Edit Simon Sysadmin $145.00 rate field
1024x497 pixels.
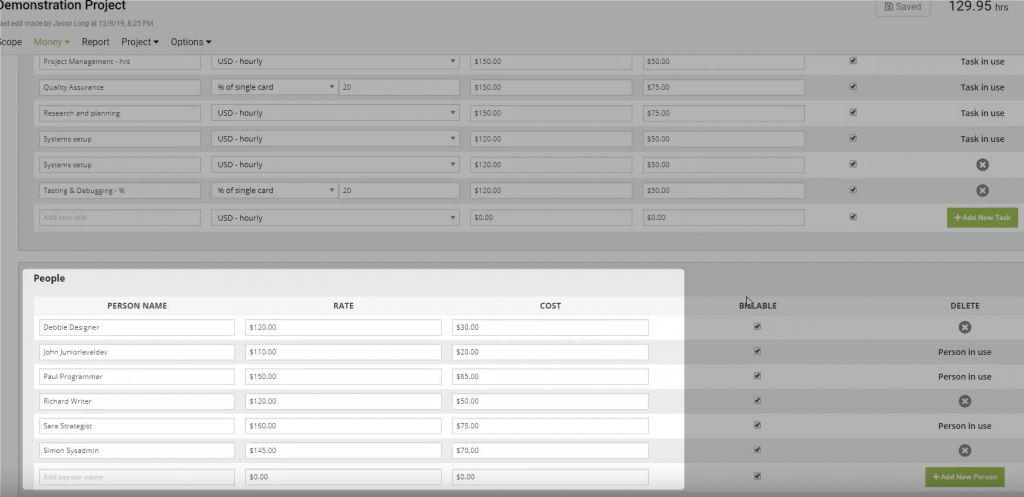[x=344, y=451]
